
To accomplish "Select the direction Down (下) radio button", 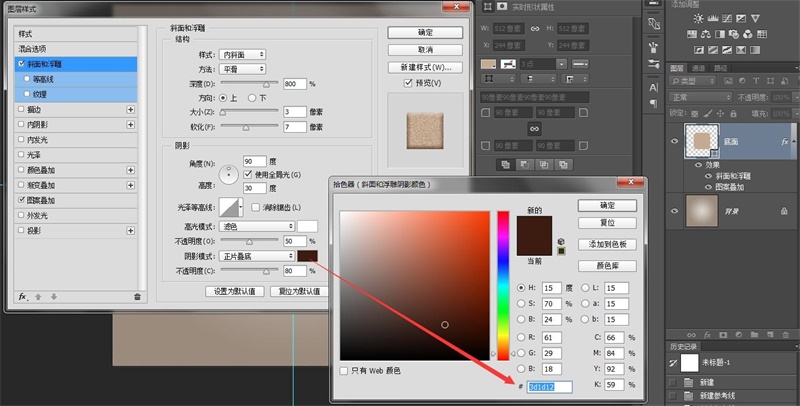I will tap(252, 98).
